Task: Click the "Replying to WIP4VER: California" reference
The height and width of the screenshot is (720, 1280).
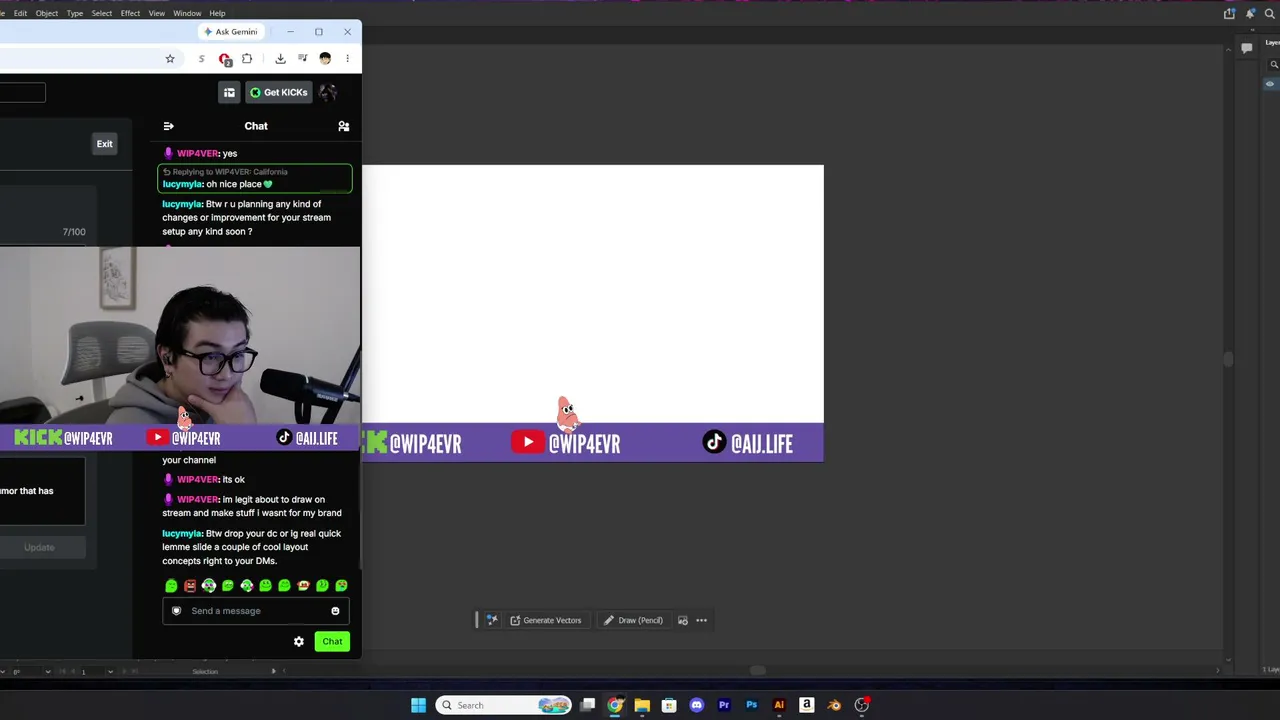Action: 225,172
